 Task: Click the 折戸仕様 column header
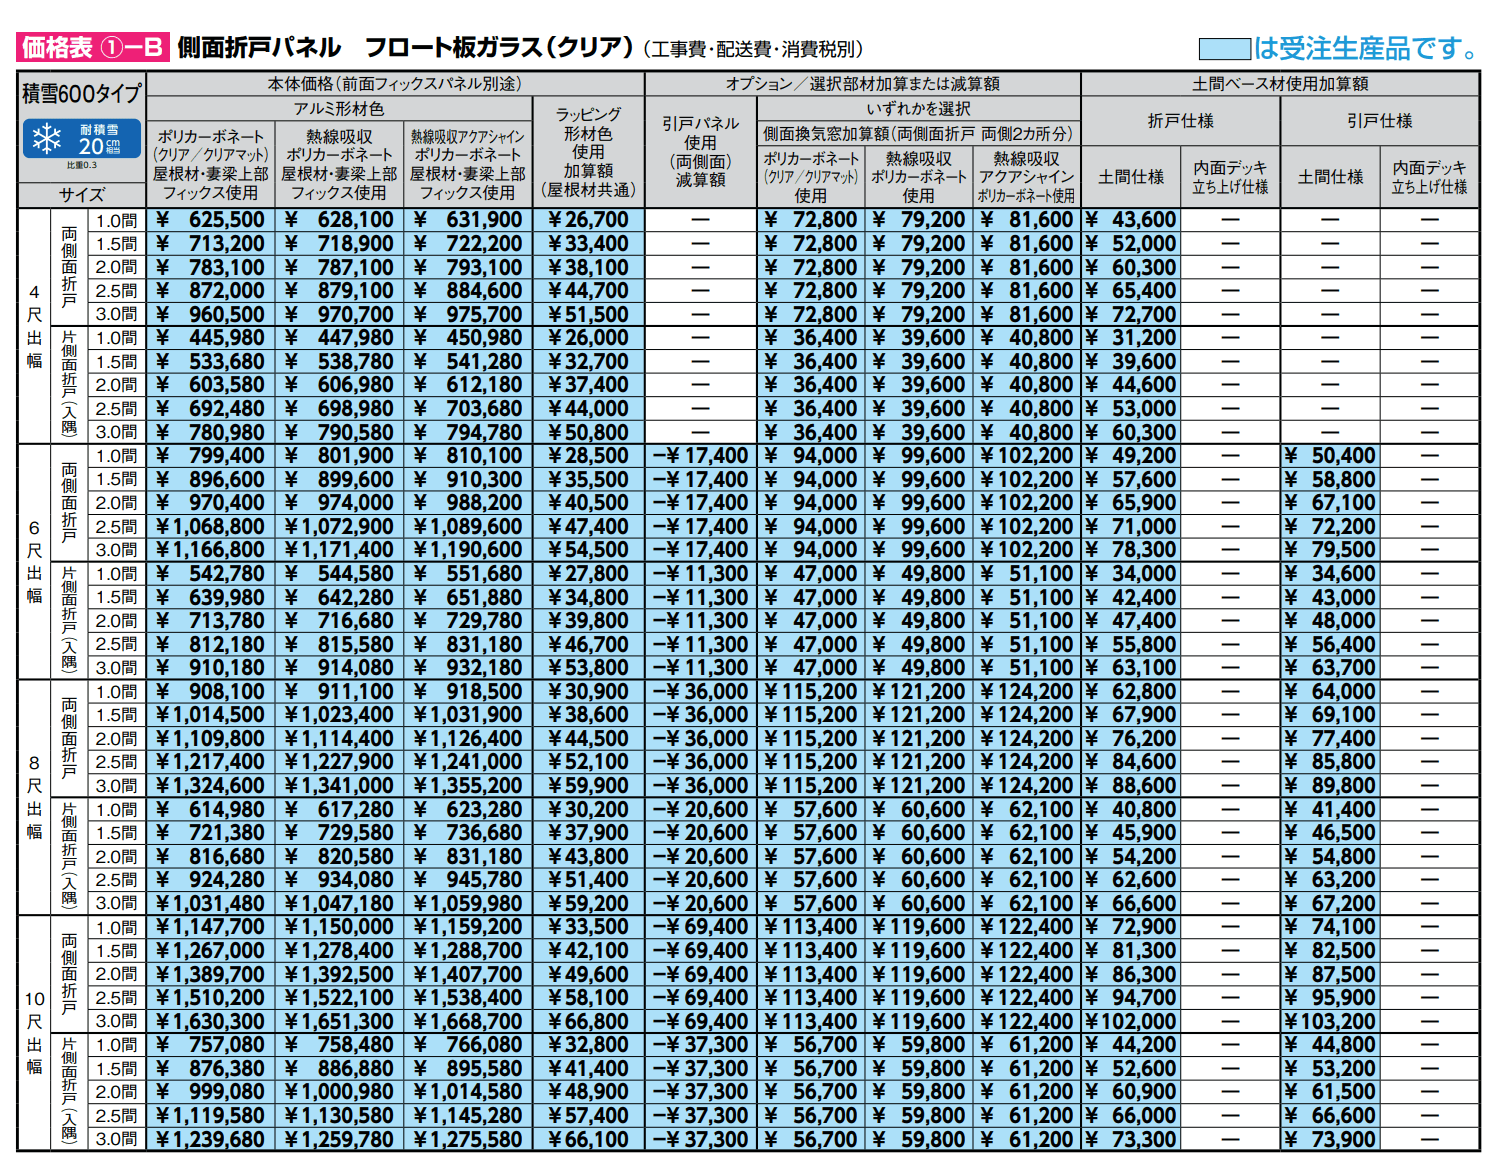(1180, 121)
